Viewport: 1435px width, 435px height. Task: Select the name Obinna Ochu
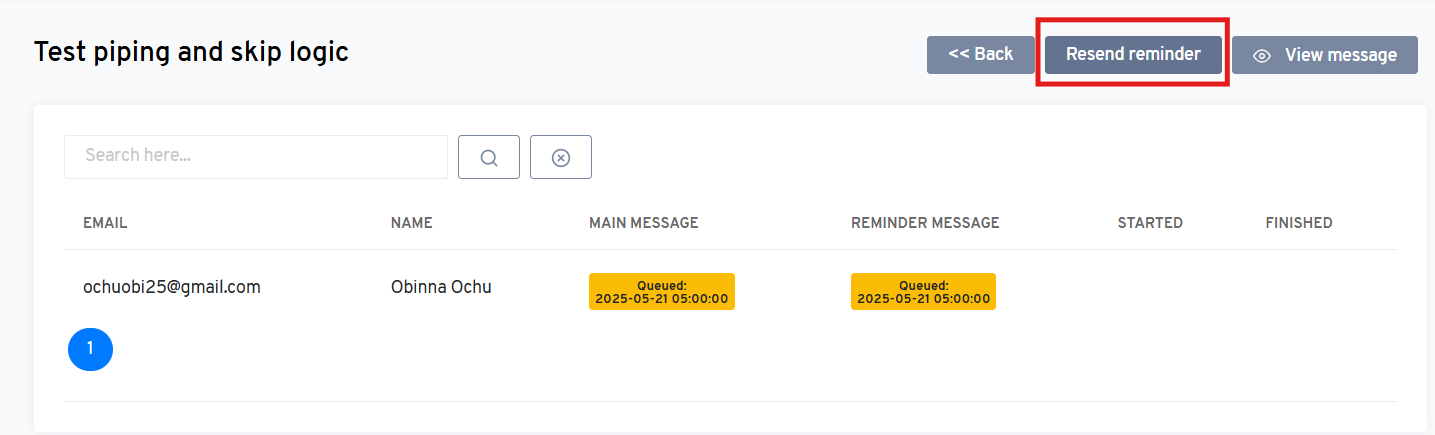coord(441,288)
